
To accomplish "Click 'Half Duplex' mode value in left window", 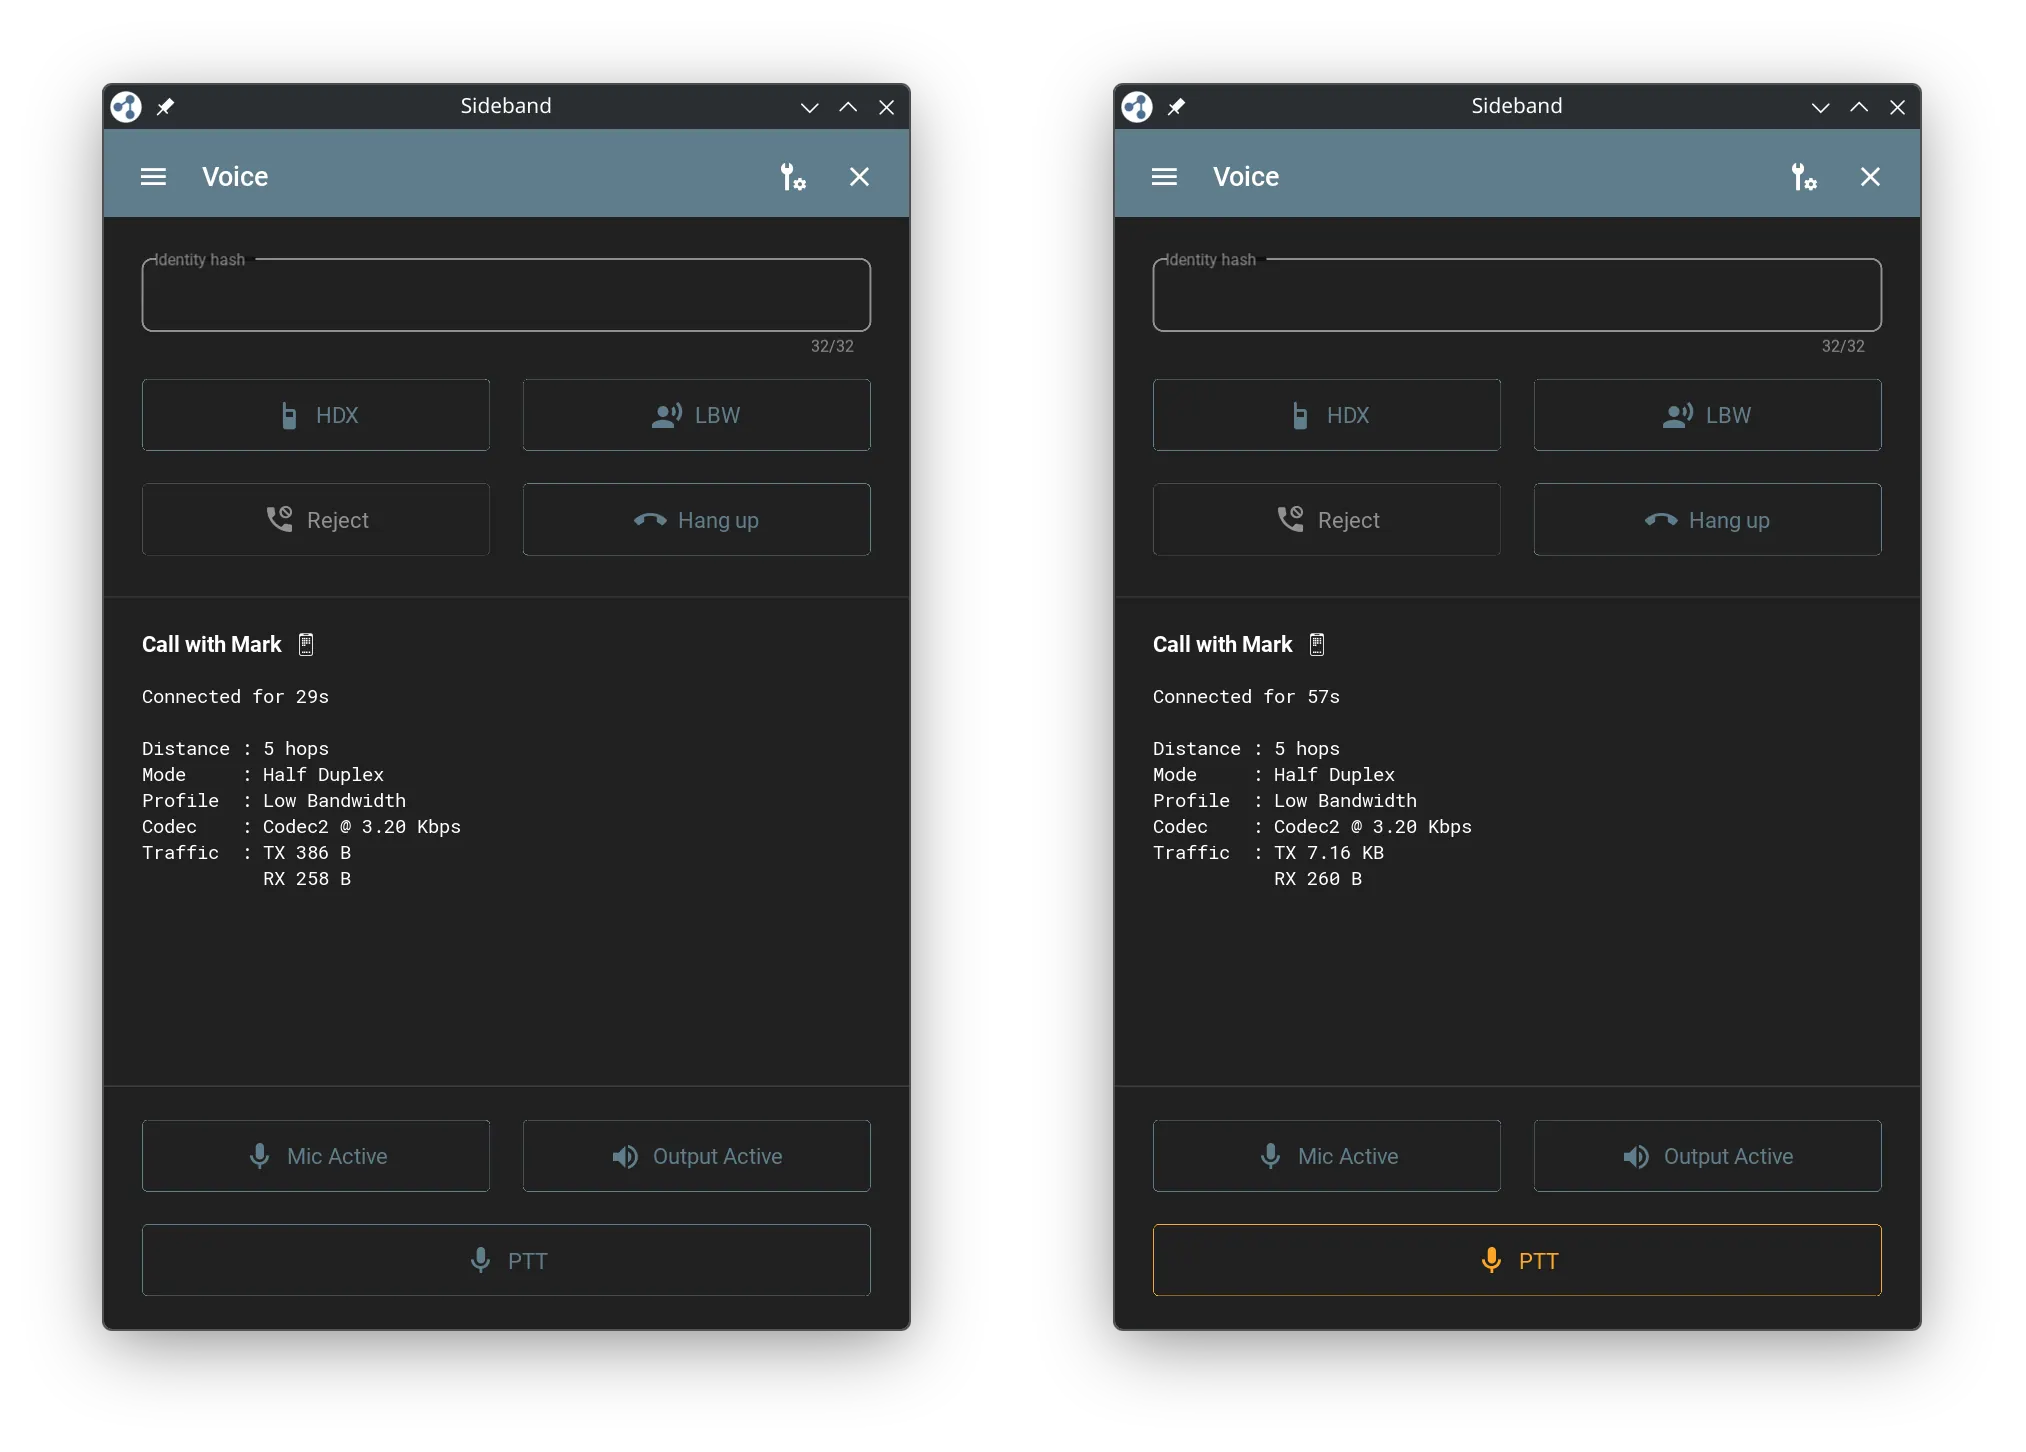I will tap(323, 775).
